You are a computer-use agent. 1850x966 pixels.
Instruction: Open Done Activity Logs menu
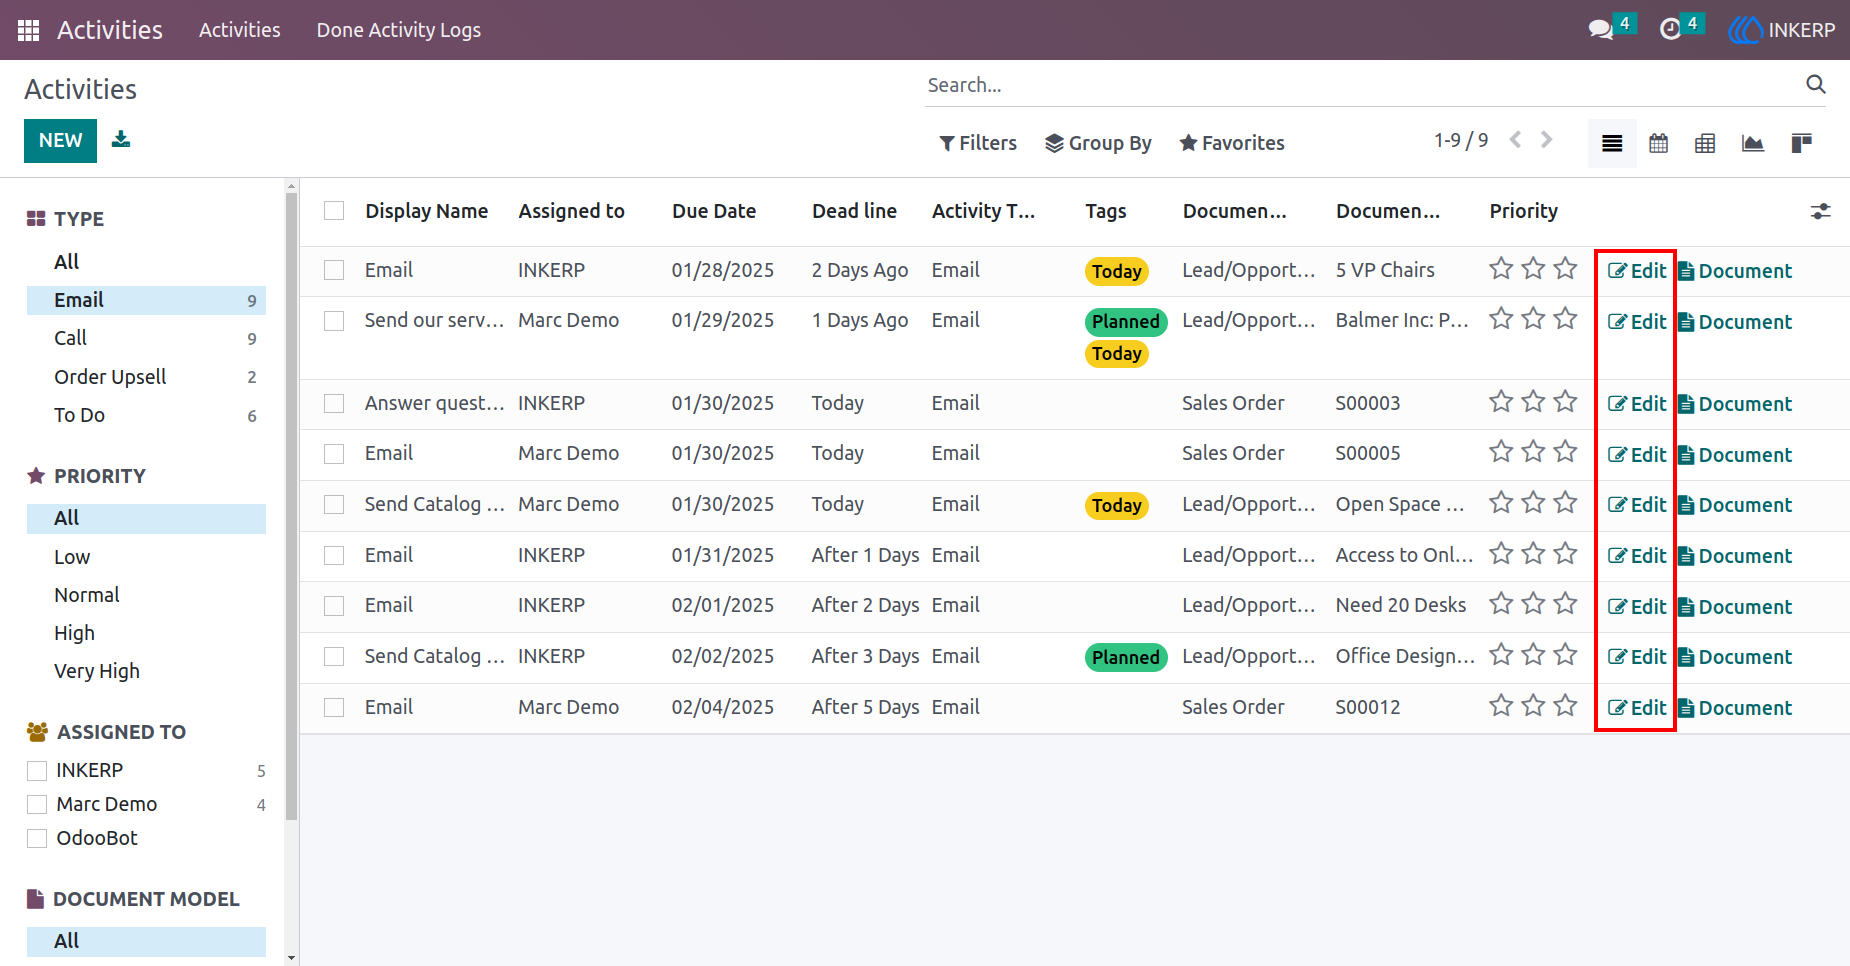(399, 30)
